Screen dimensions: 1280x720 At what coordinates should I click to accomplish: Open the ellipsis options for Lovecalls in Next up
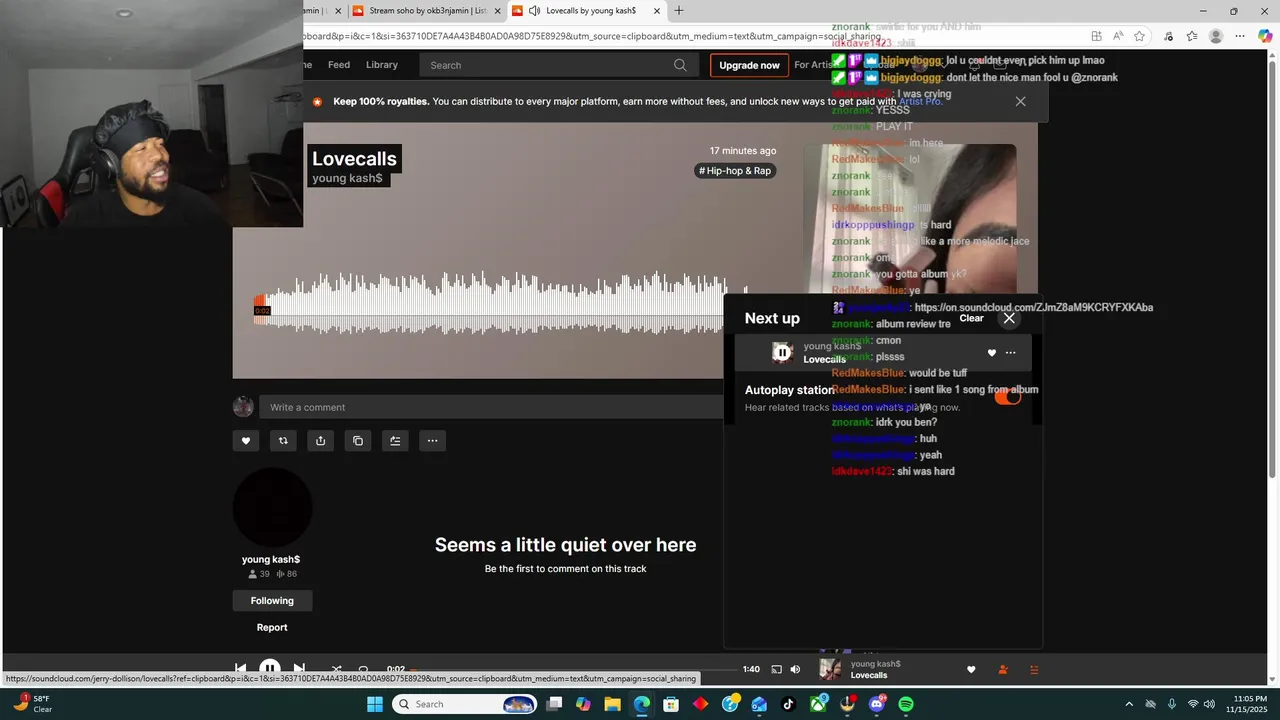pos(1011,353)
